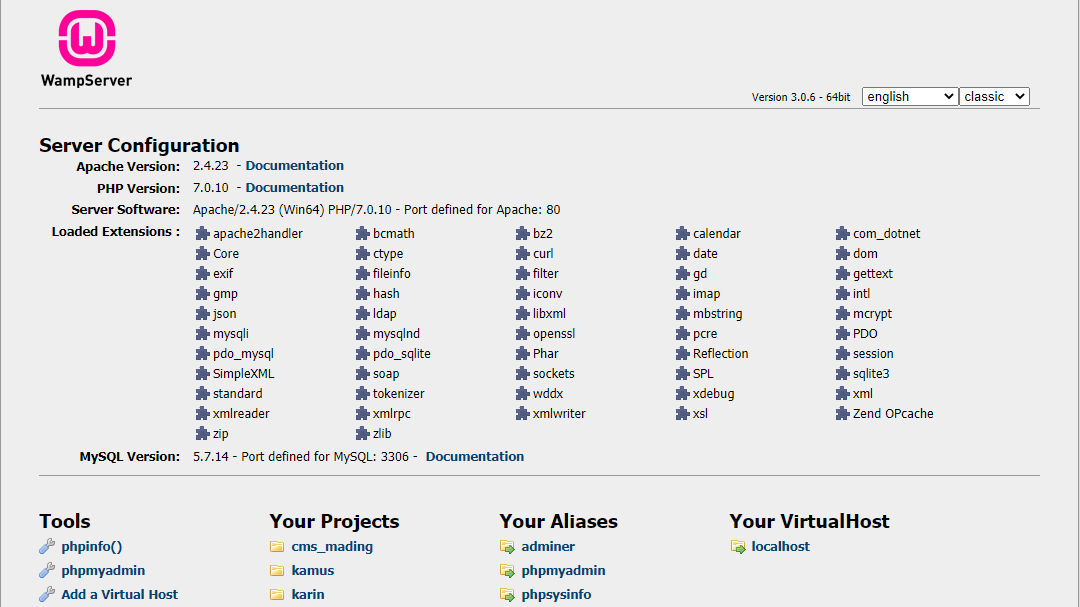Click the 'SimpleXML' extension name
The width and height of the screenshot is (1080, 607).
tap(243, 373)
